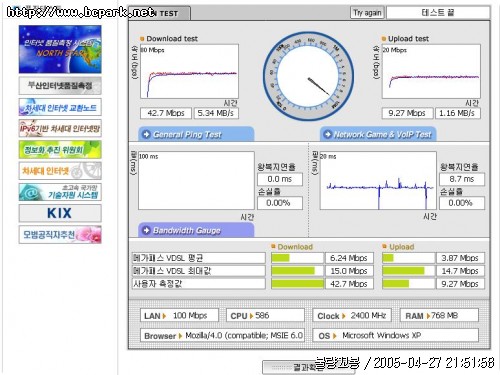The width and height of the screenshot is (500, 375).
Task: Open the 기술지원 시스템 banner
Action: click(60, 192)
